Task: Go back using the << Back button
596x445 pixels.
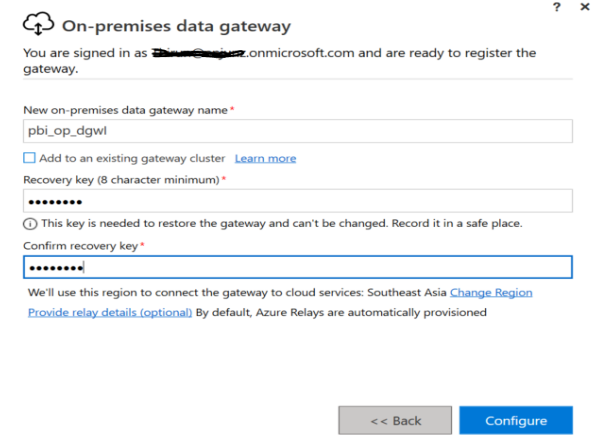Action: tap(395, 420)
